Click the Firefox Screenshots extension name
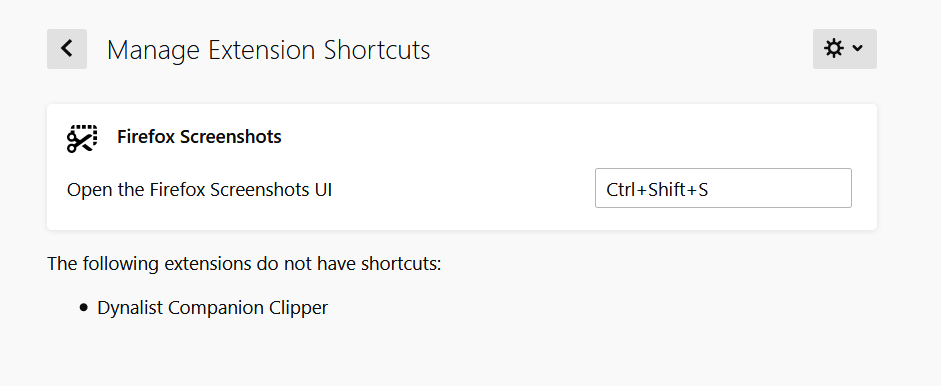The height and width of the screenshot is (386, 941). pyautogui.click(x=199, y=137)
